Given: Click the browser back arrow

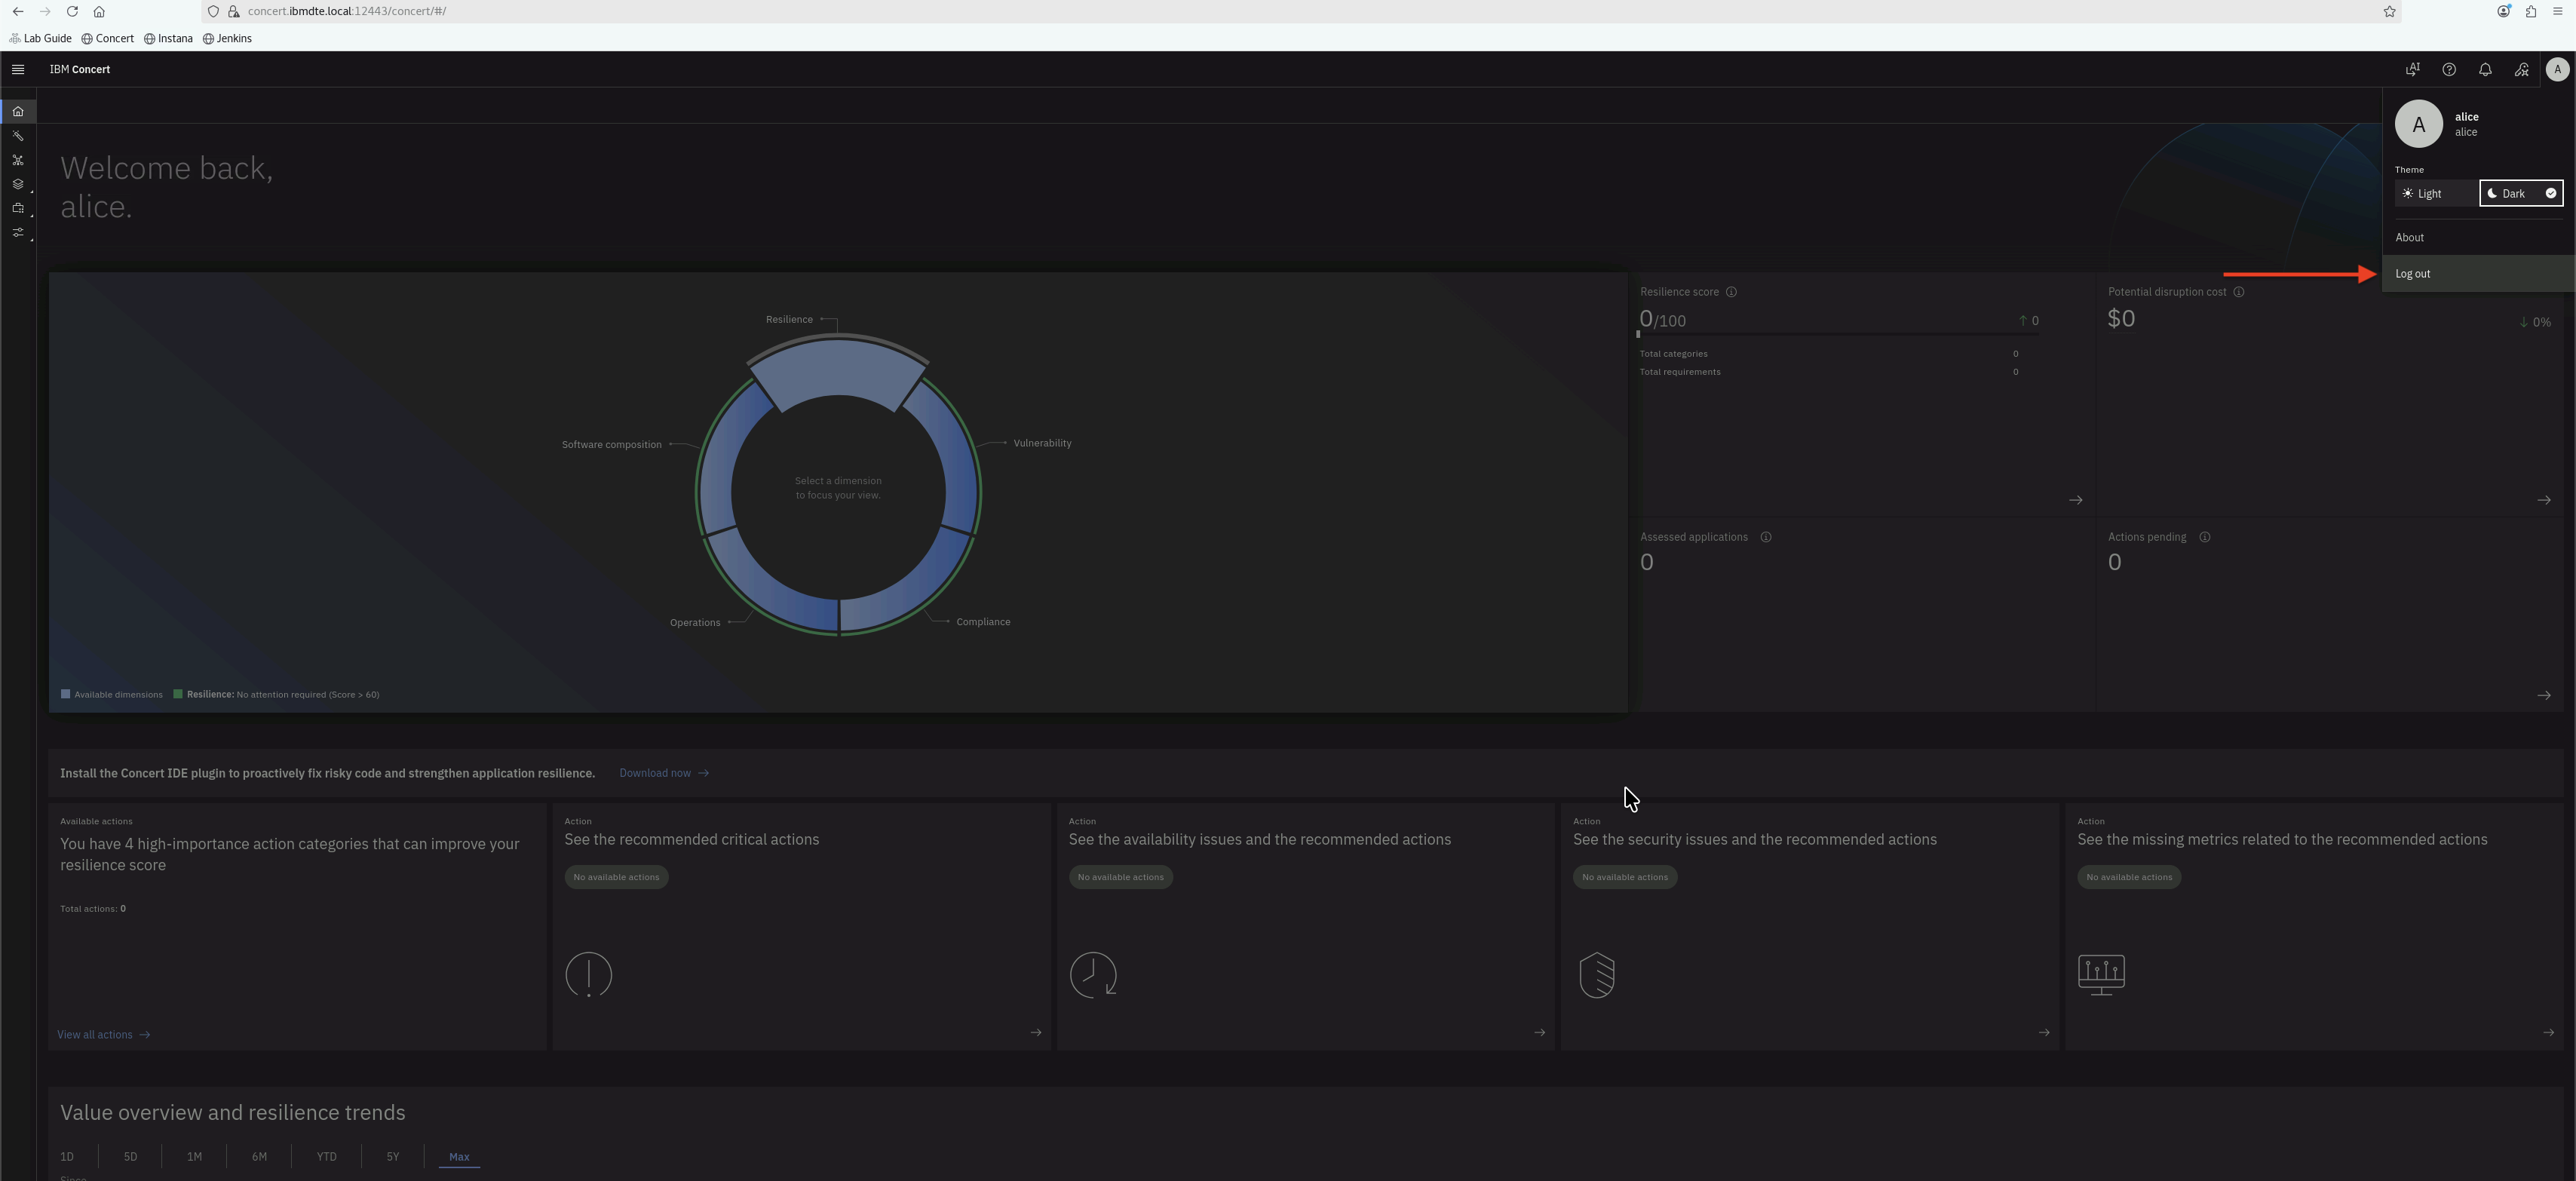Looking at the screenshot, I should pos(18,11).
